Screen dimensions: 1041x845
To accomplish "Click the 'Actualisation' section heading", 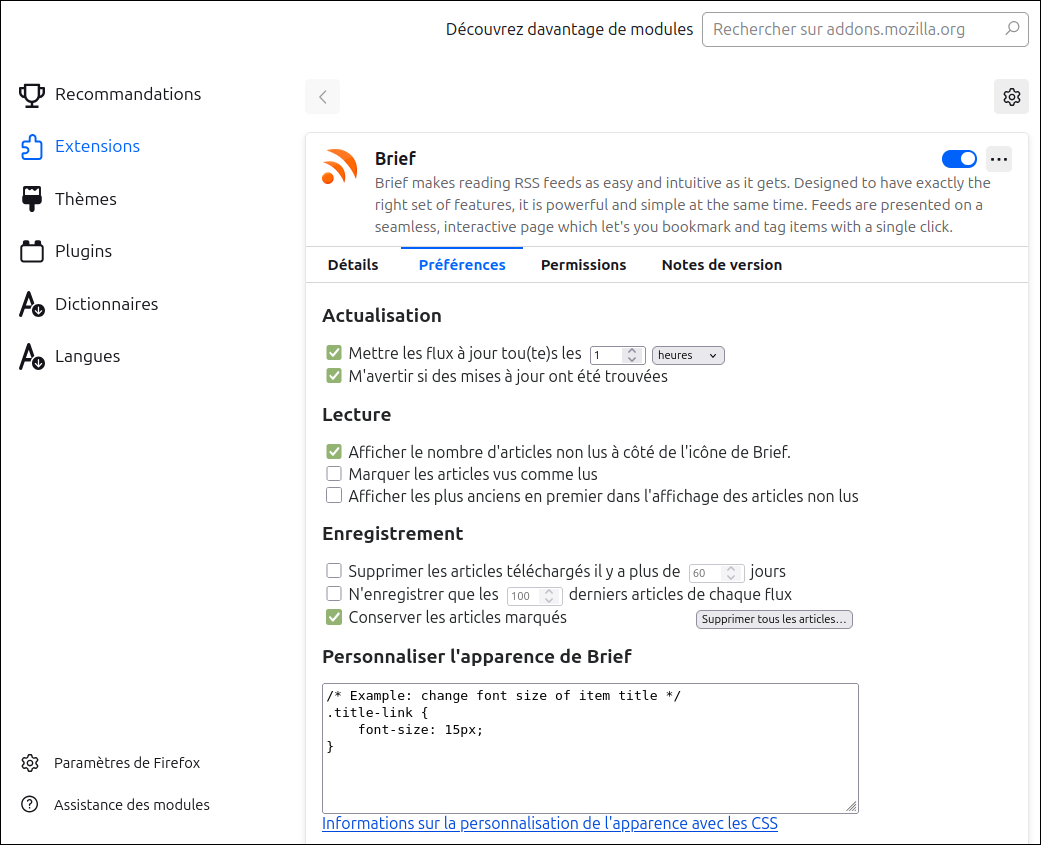I will pos(382,315).
